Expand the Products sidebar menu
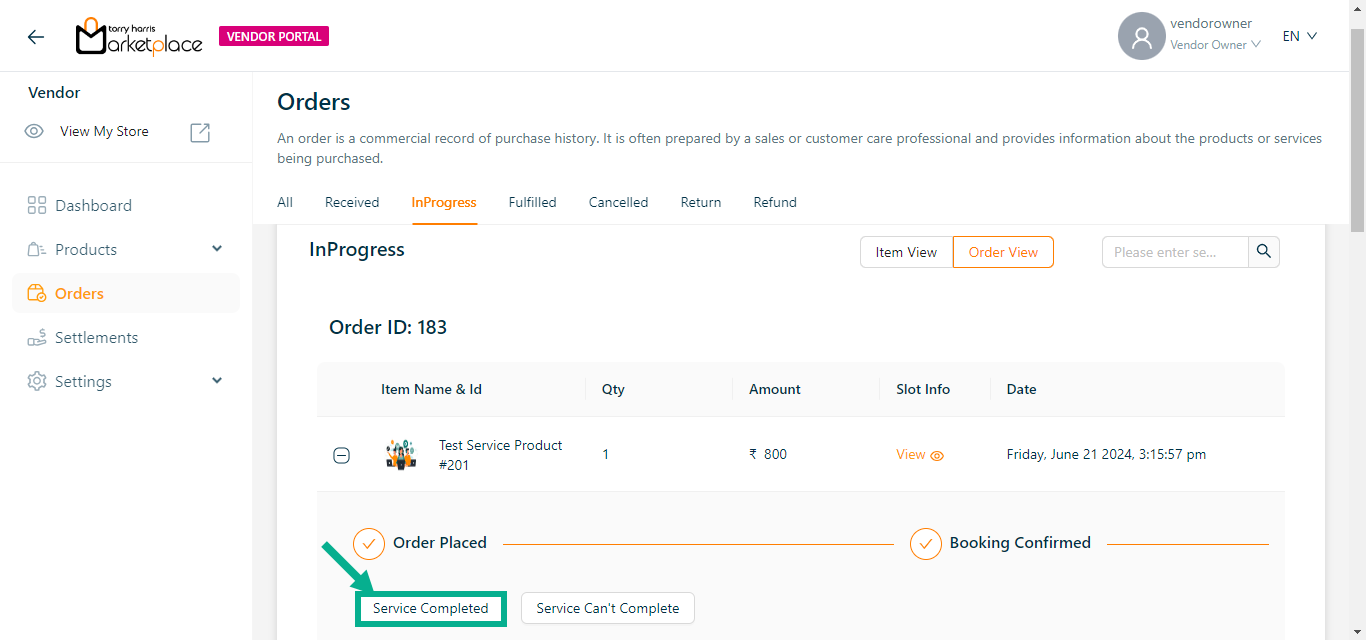The height and width of the screenshot is (640, 1366). coord(217,250)
